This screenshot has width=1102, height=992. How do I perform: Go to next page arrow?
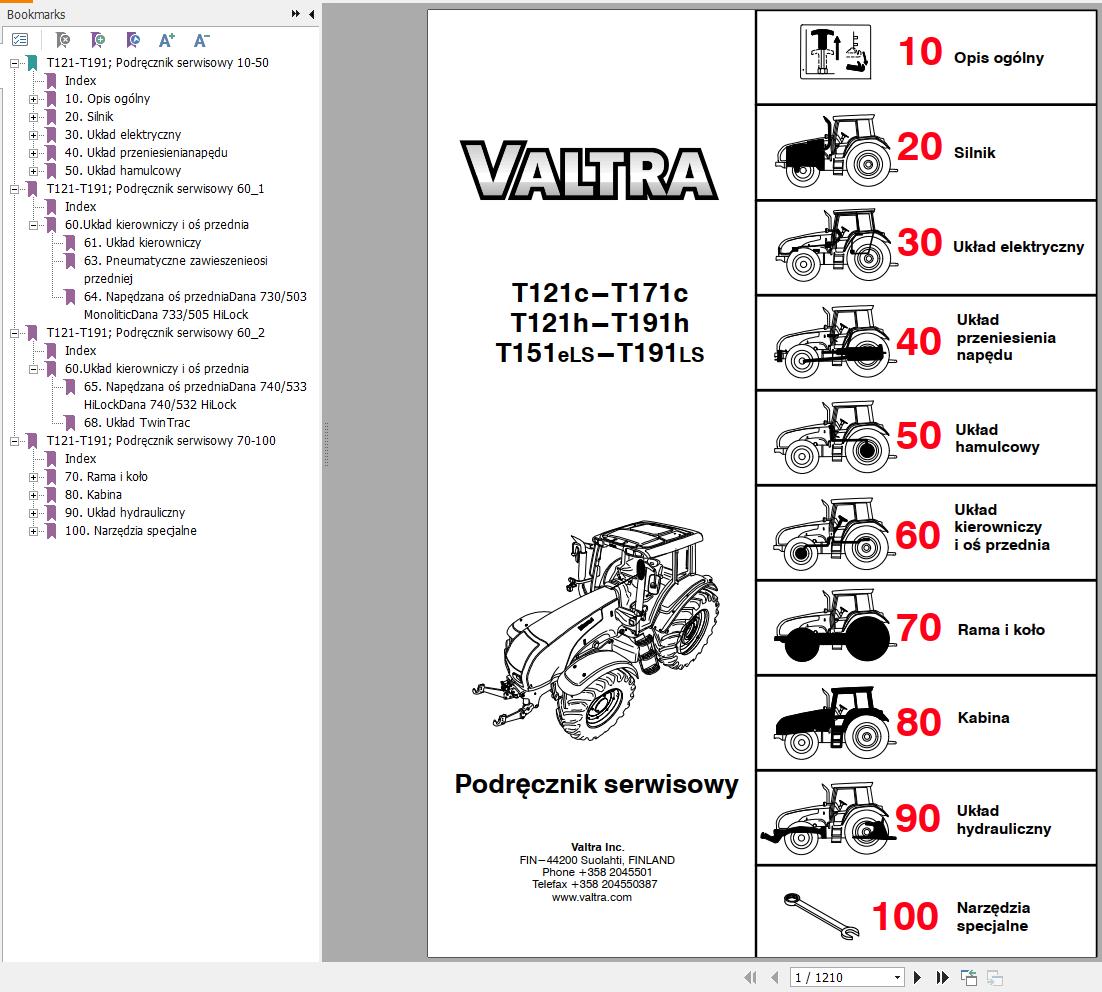pyautogui.click(x=917, y=977)
